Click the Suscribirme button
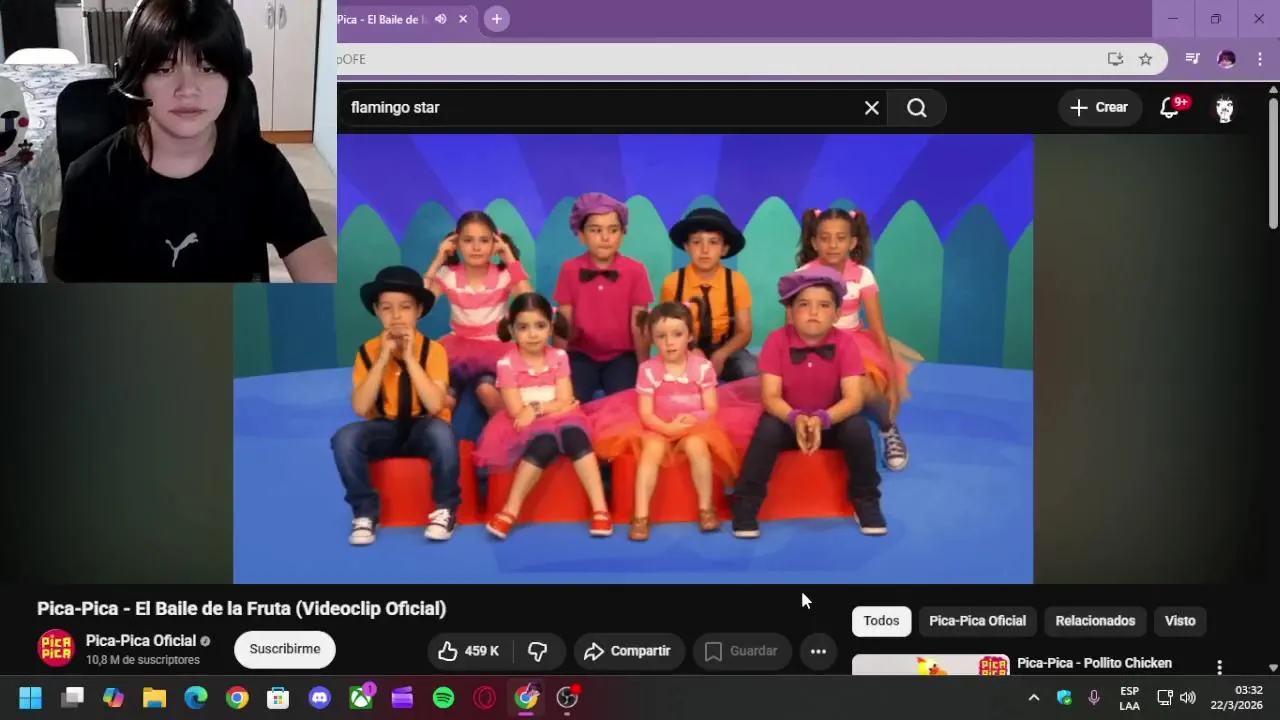This screenshot has width=1280, height=720. click(x=285, y=650)
